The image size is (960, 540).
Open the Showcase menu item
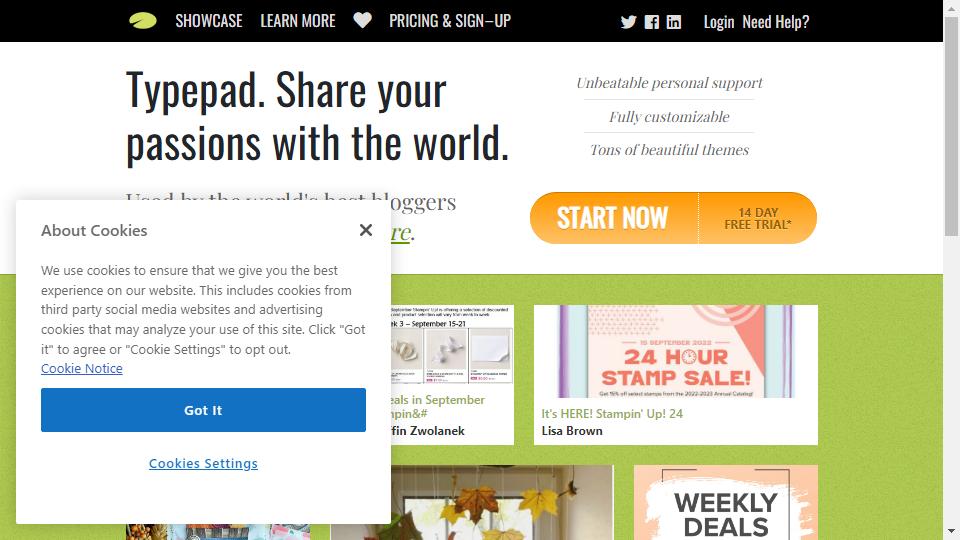pyautogui.click(x=209, y=21)
